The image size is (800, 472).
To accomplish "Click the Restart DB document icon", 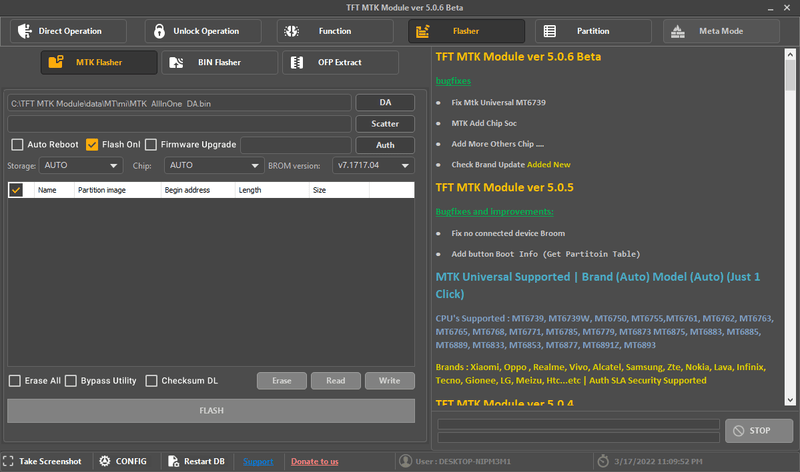I will tap(173, 461).
